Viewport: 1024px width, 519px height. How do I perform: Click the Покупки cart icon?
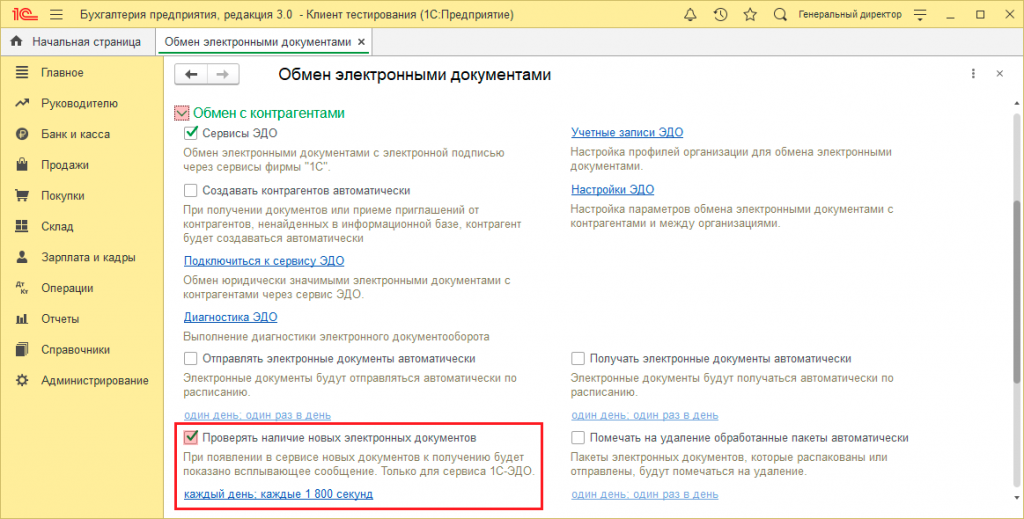point(22,195)
